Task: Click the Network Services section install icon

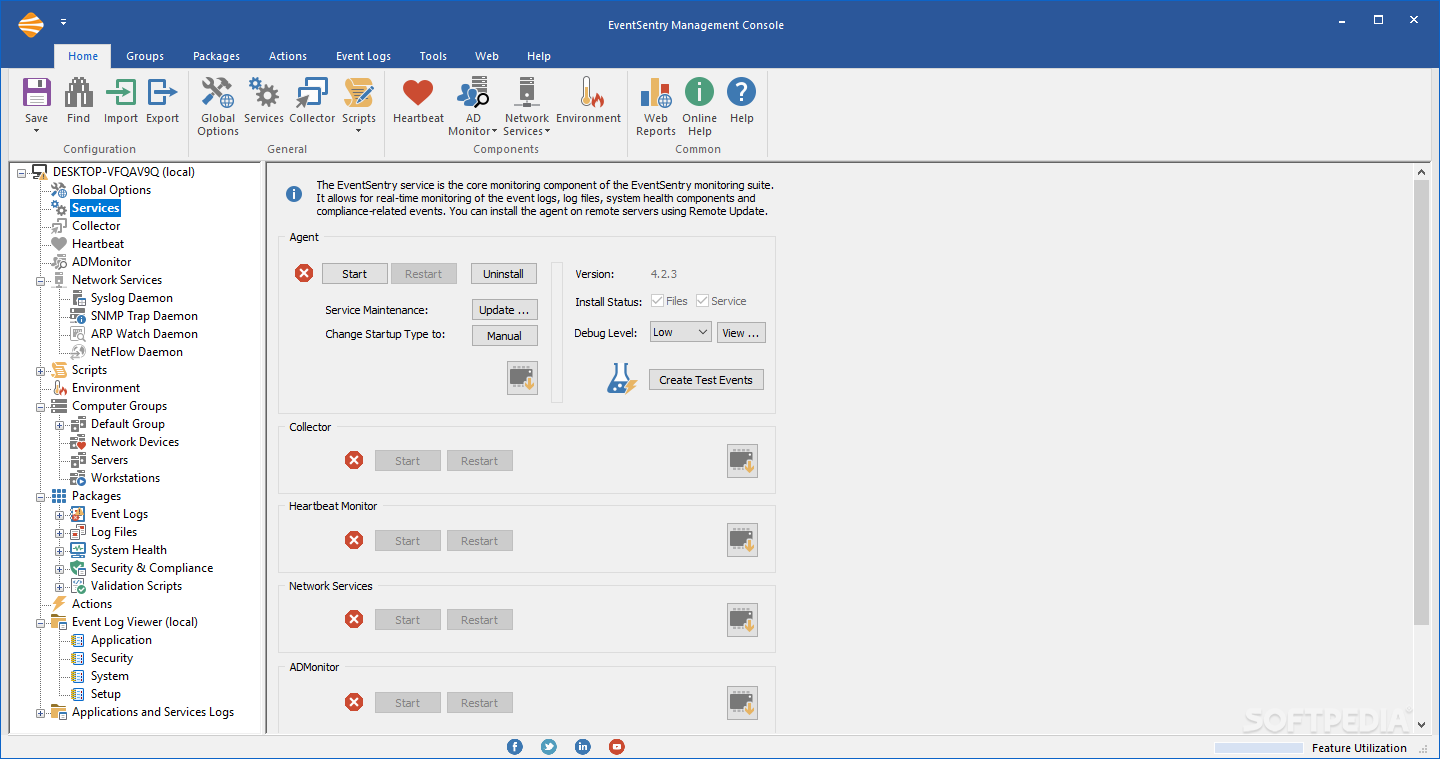Action: click(742, 620)
